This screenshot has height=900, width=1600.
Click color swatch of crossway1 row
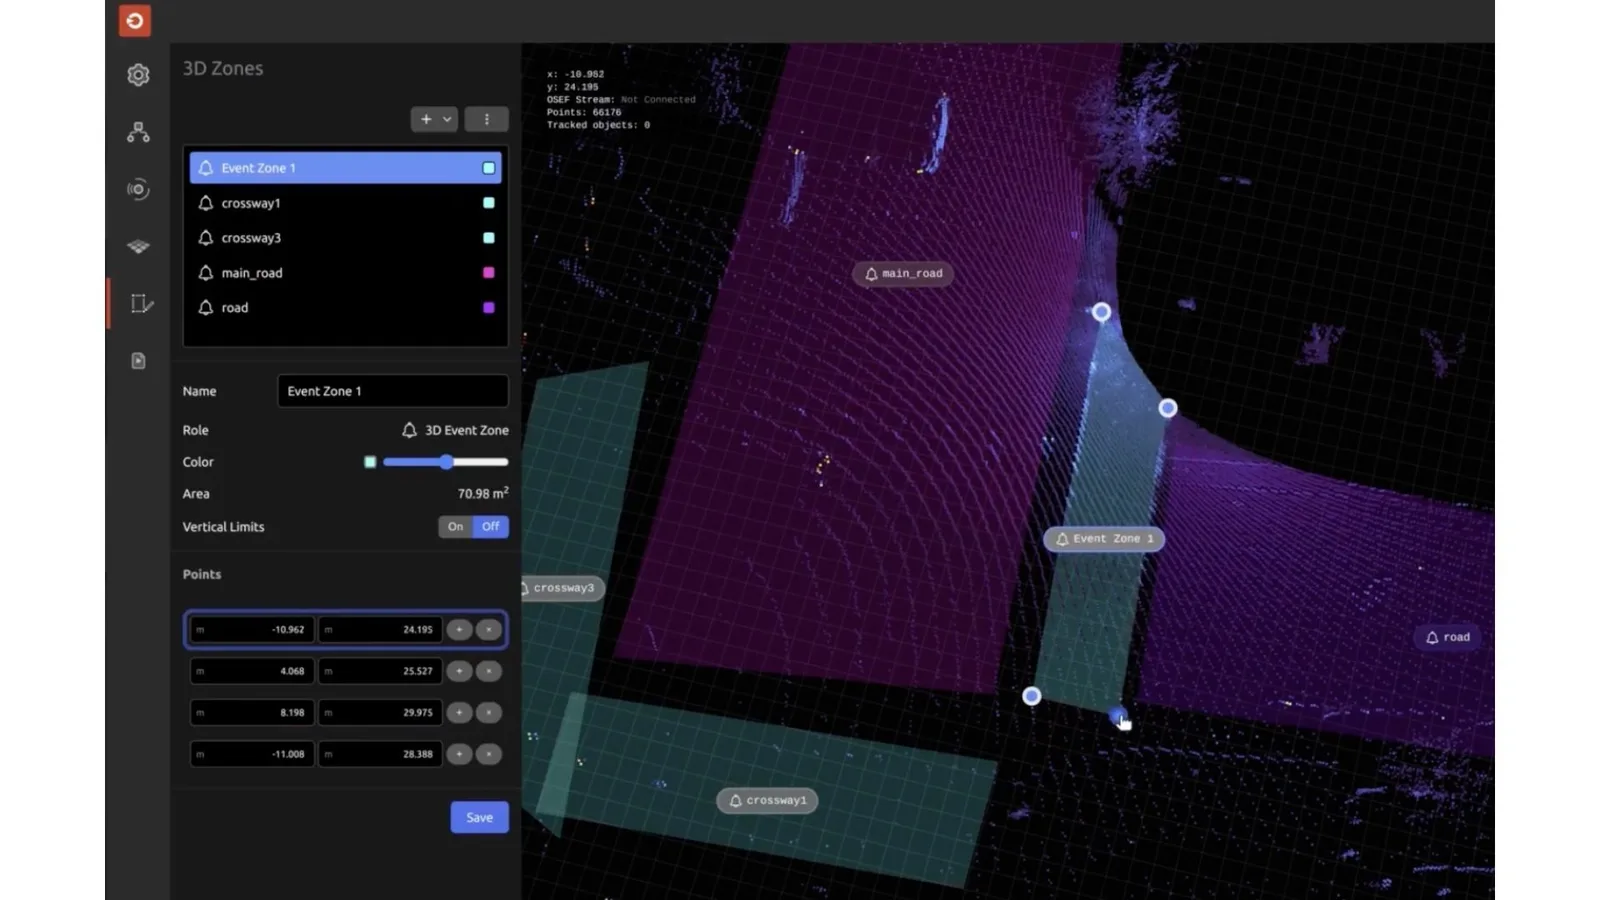(489, 203)
